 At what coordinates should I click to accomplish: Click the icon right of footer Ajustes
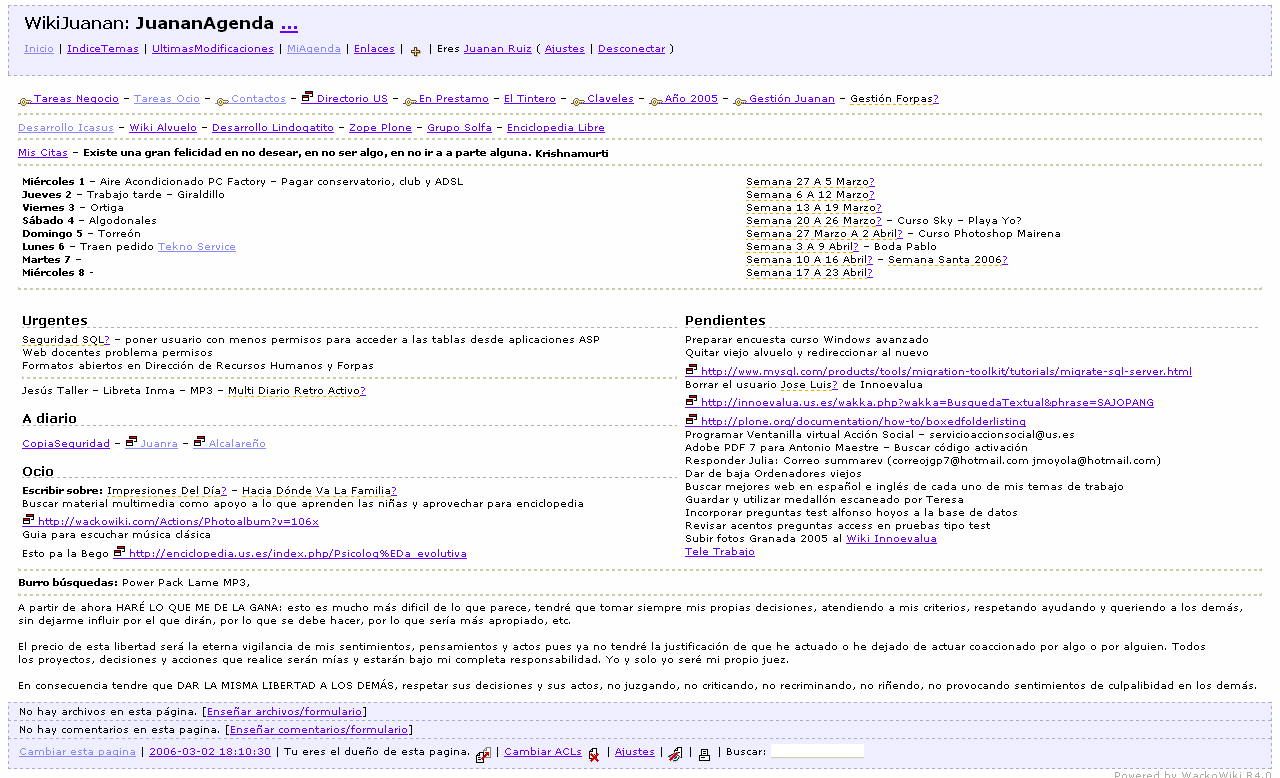pyautogui.click(x=676, y=755)
